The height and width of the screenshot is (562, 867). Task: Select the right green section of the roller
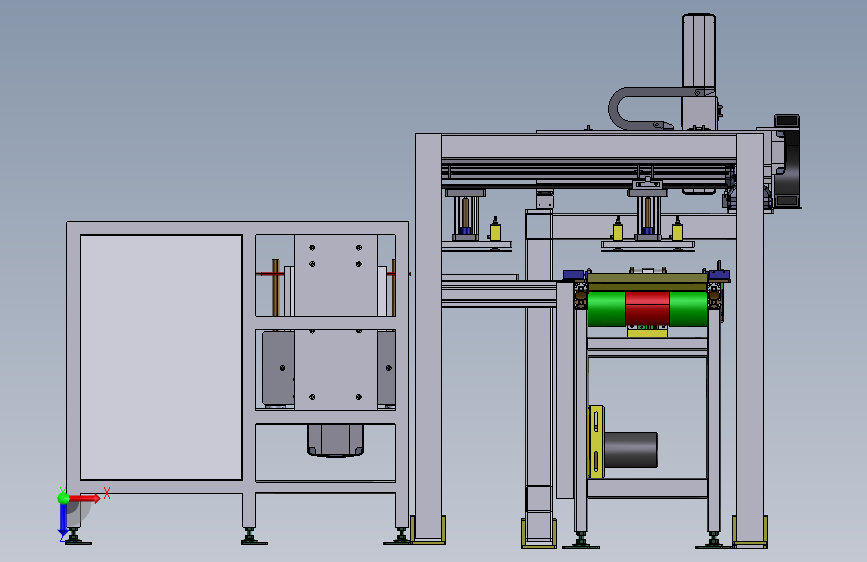[x=688, y=309]
